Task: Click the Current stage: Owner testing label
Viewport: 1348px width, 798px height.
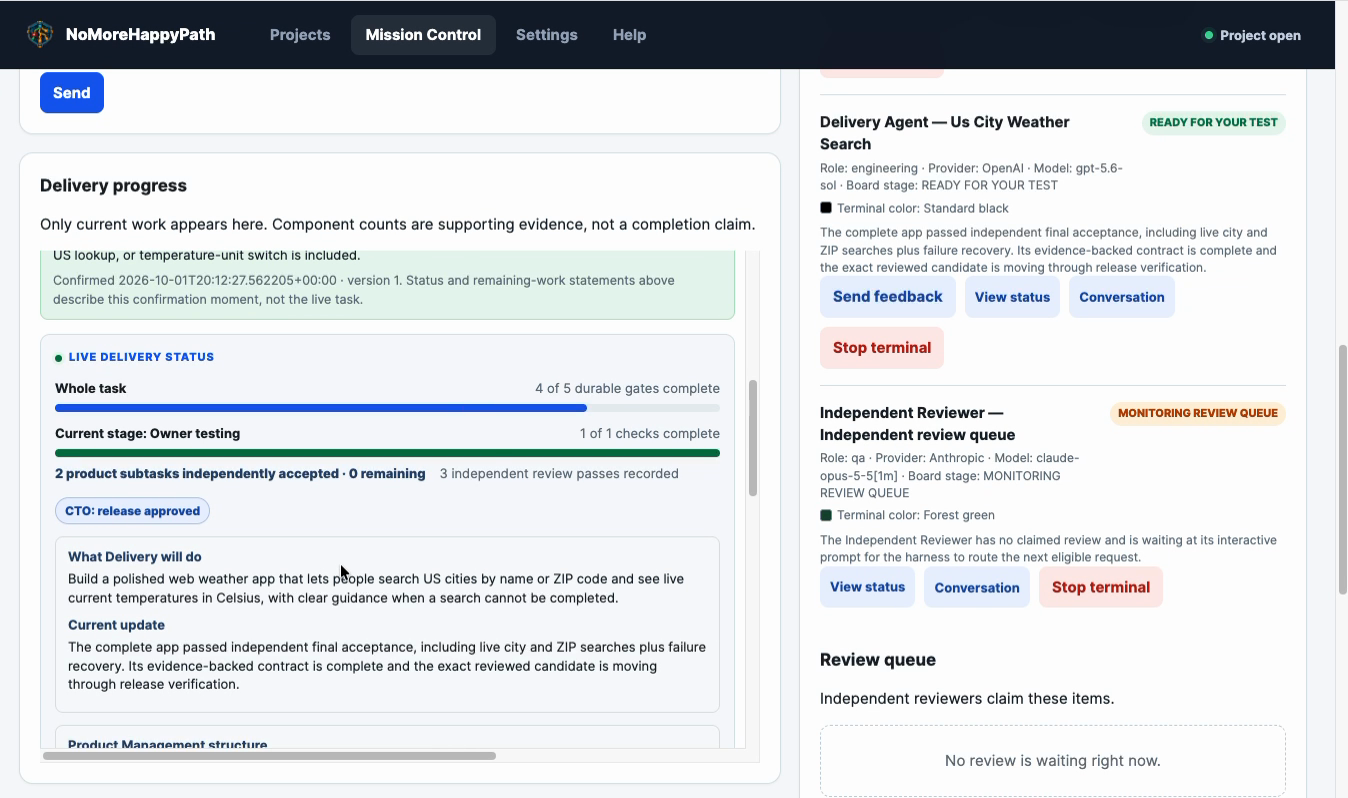Action: 147,433
